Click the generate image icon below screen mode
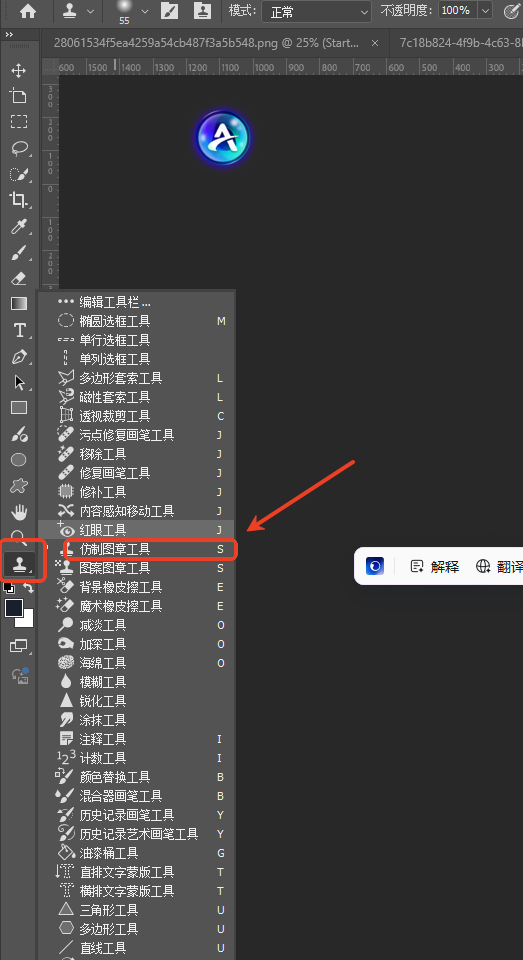The width and height of the screenshot is (523, 960). (19, 675)
